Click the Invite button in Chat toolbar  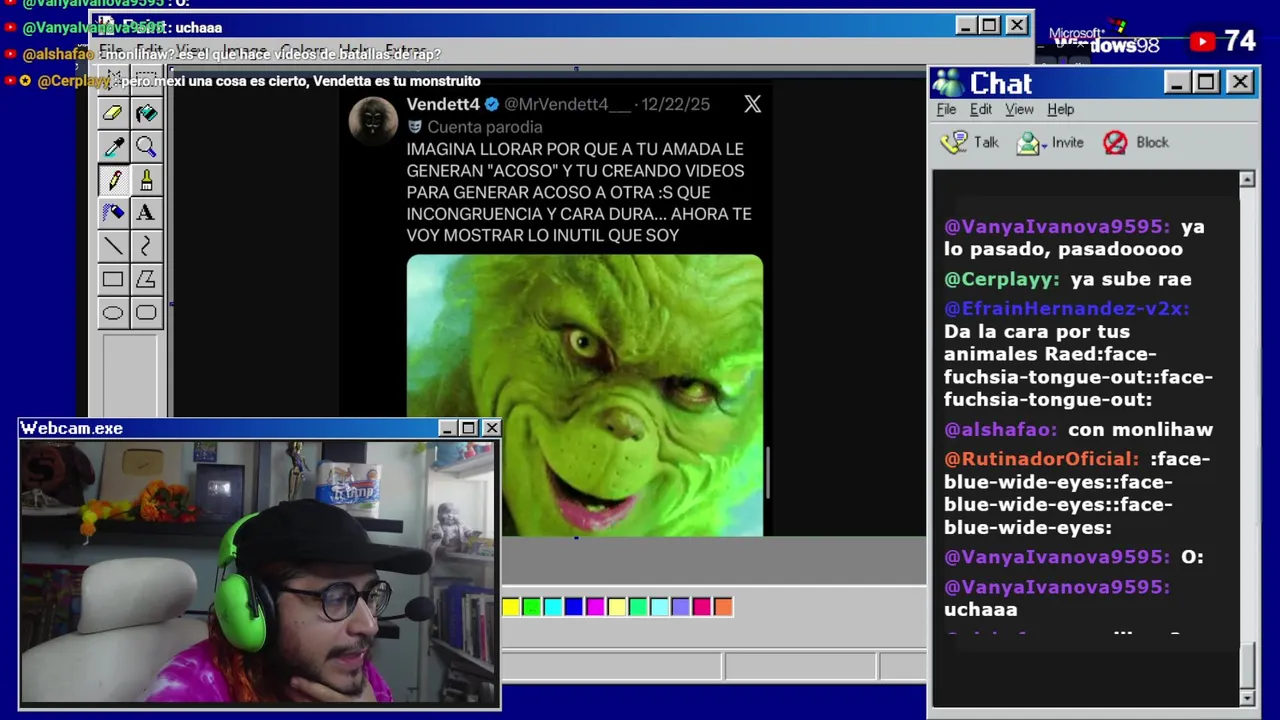pos(1050,142)
